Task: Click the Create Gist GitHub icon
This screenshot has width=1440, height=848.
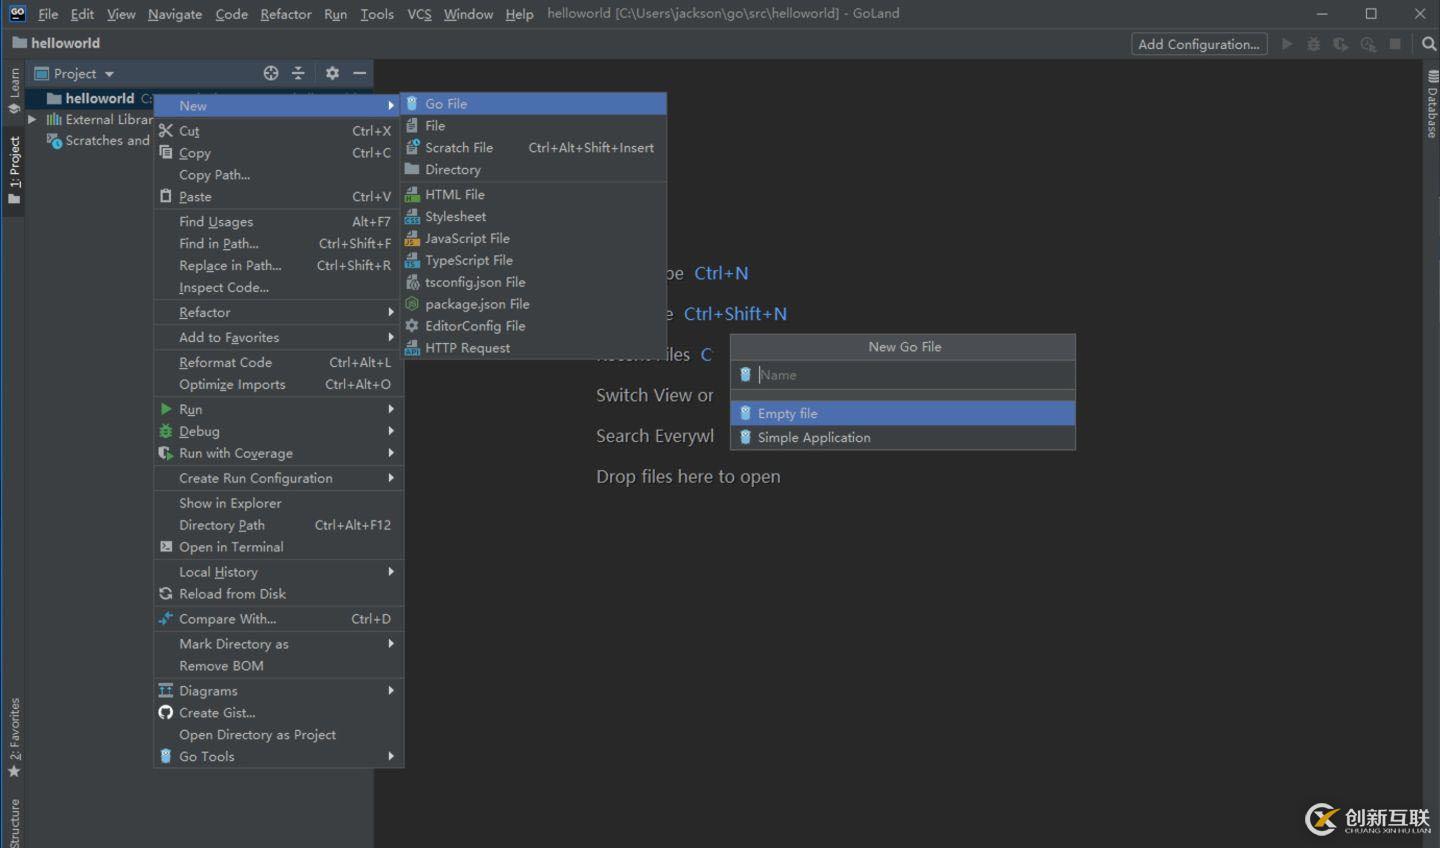Action: click(x=166, y=713)
